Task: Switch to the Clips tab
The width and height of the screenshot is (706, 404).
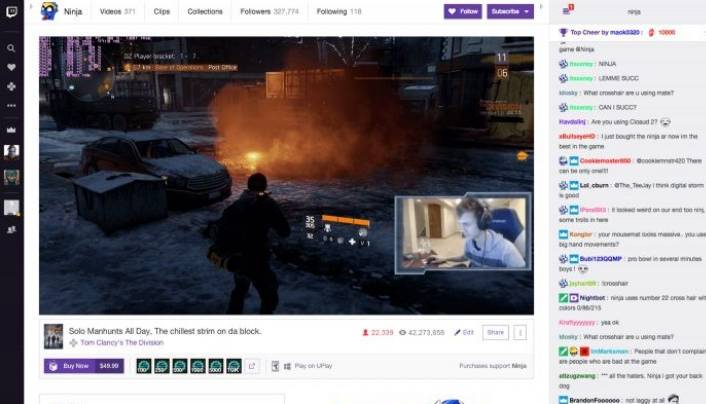Action: (x=162, y=12)
